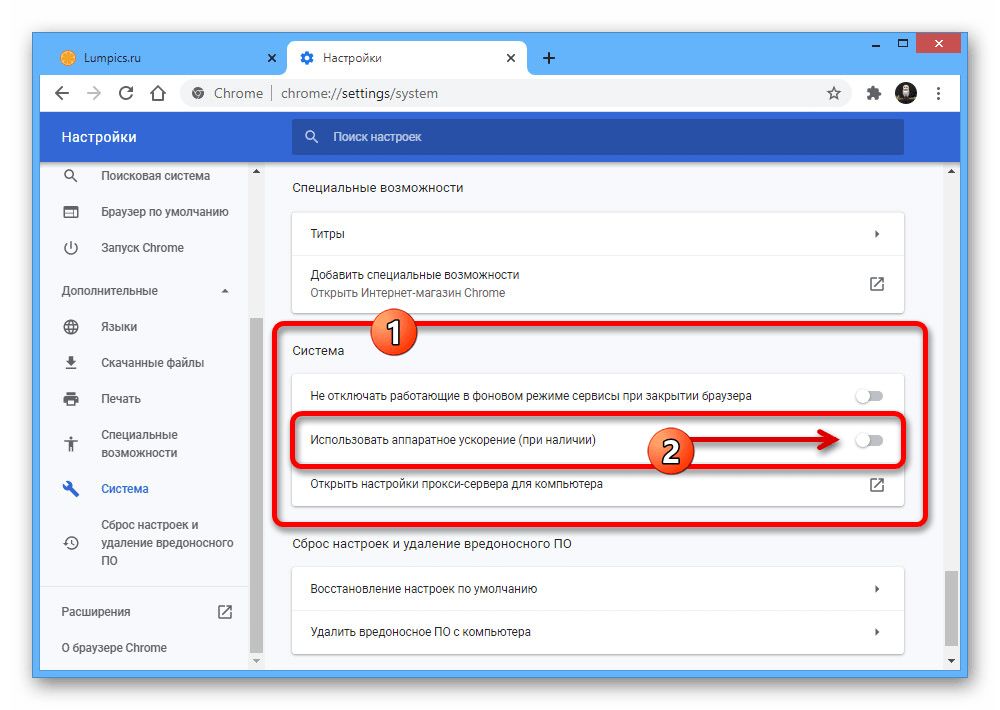Close the Настройки tab

tap(511, 58)
